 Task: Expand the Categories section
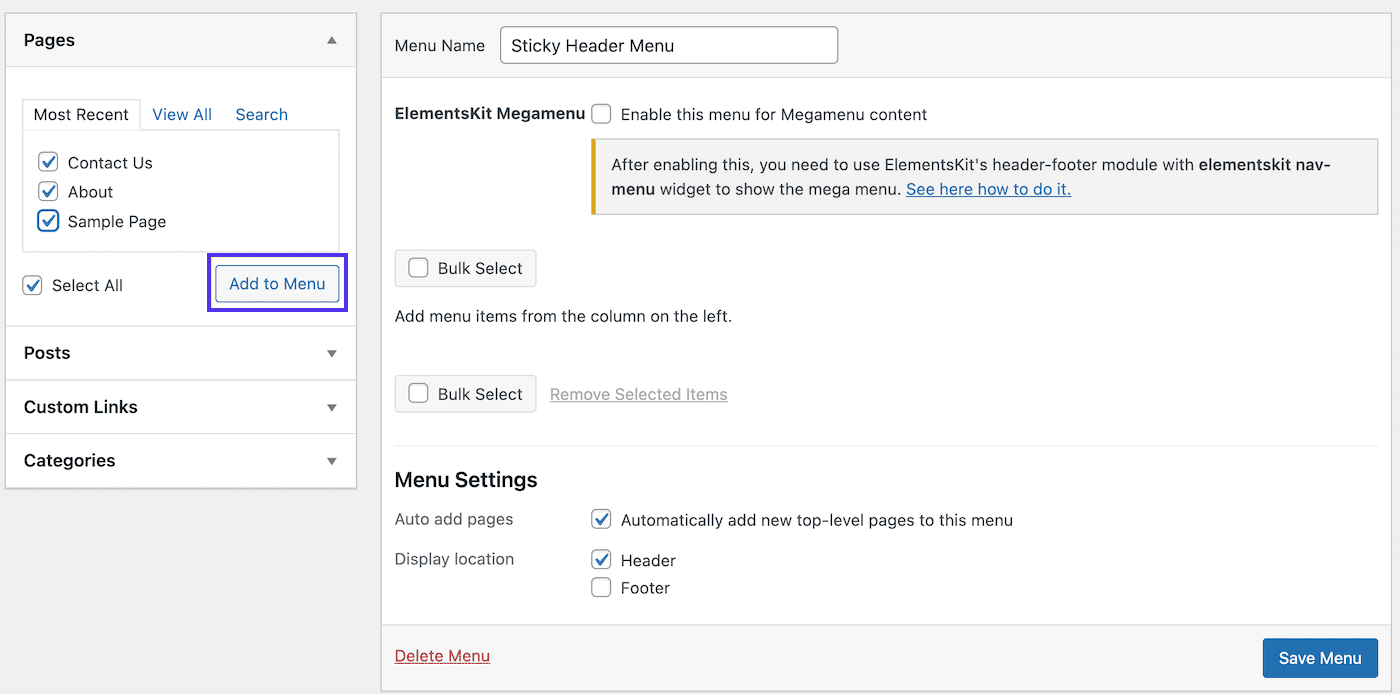[x=331, y=461]
